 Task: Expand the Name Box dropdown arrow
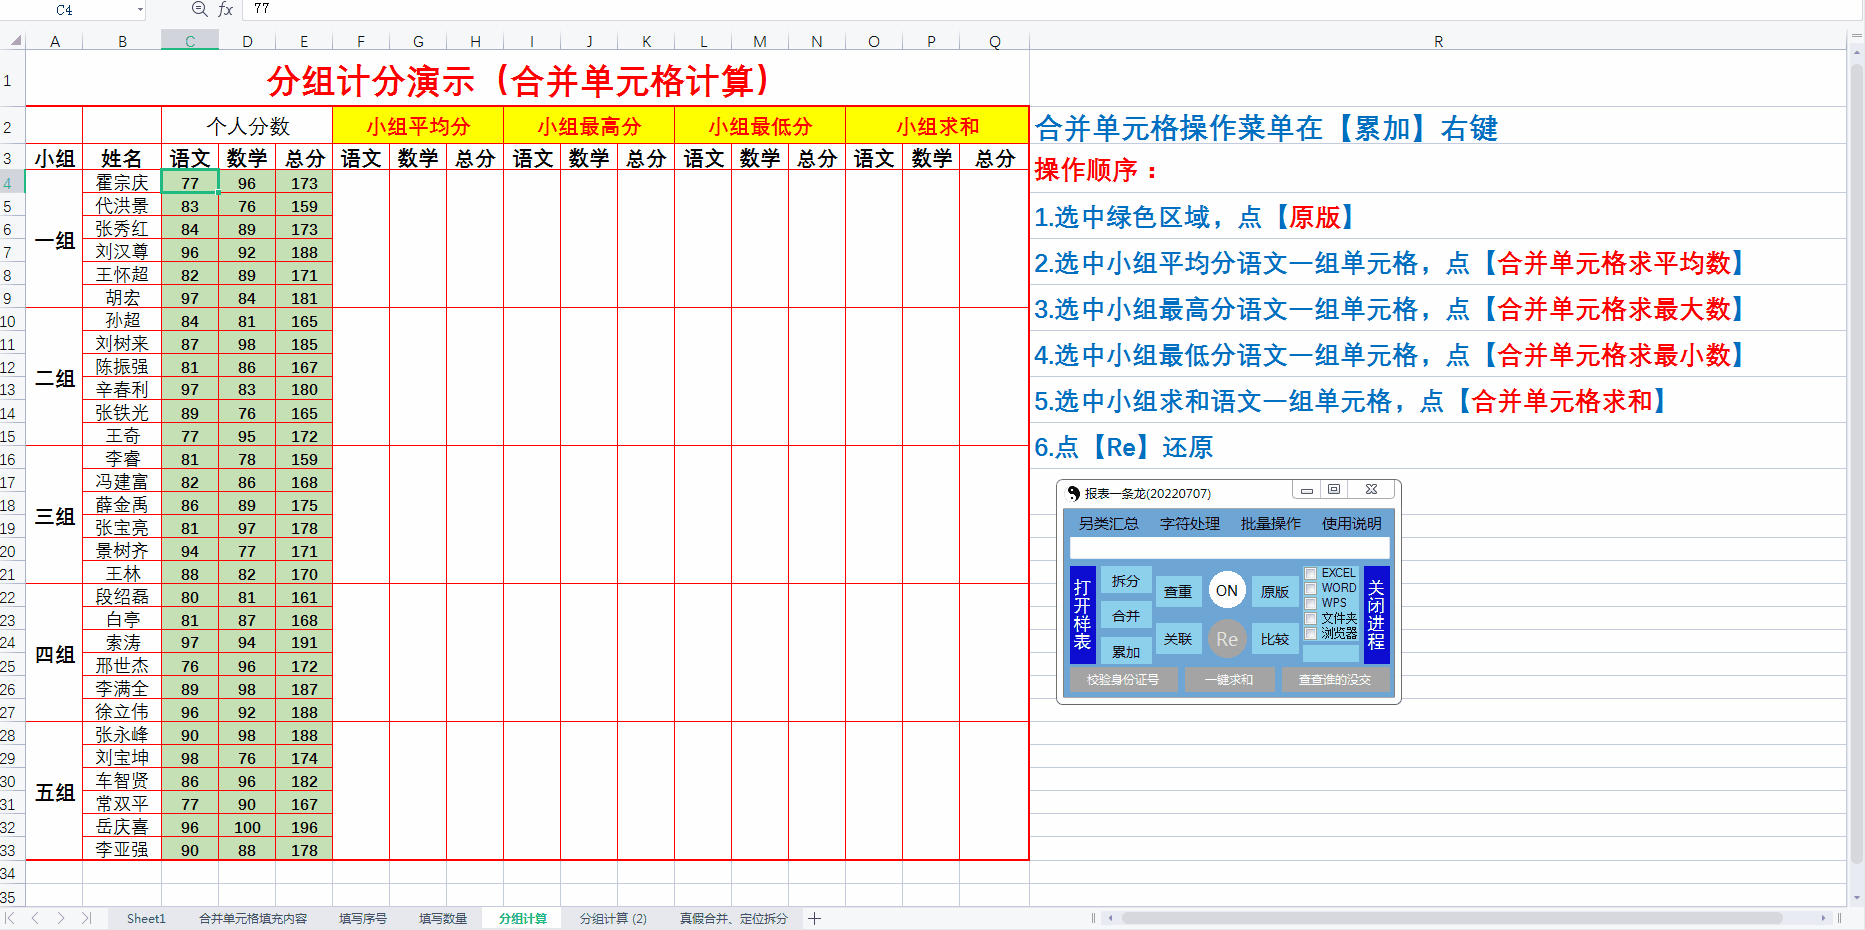pos(140,10)
